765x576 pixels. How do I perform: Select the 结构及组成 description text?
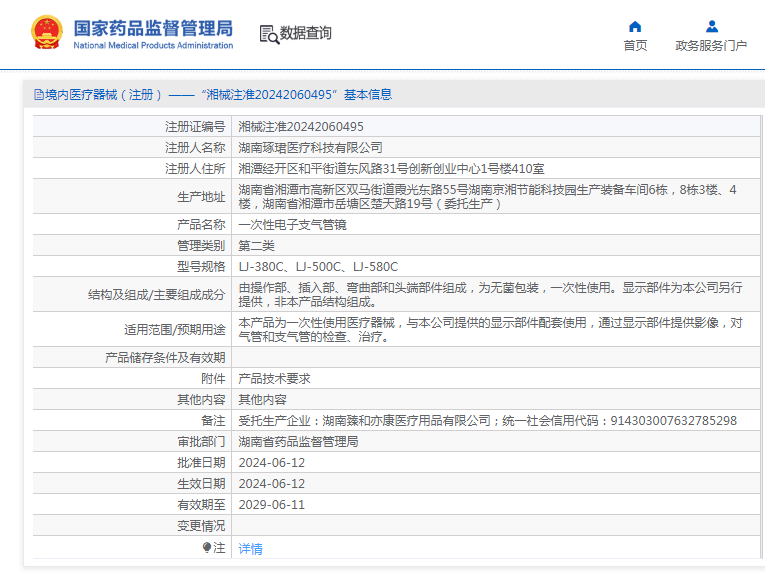(490, 295)
